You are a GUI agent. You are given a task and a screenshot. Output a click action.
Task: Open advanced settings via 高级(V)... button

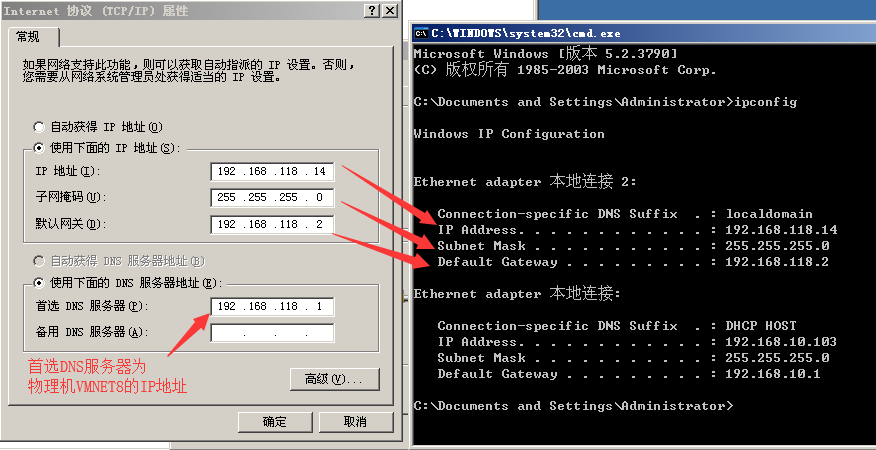pos(335,379)
